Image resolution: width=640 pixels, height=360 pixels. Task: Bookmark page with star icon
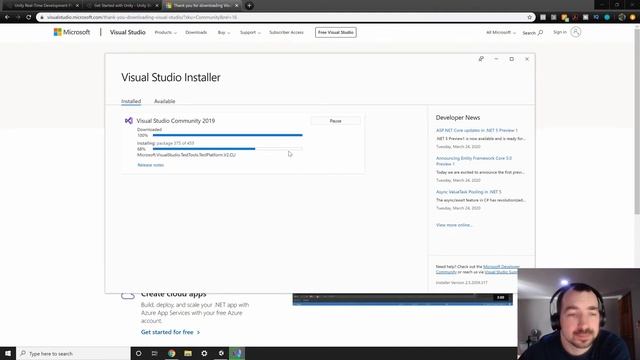[x=530, y=17]
